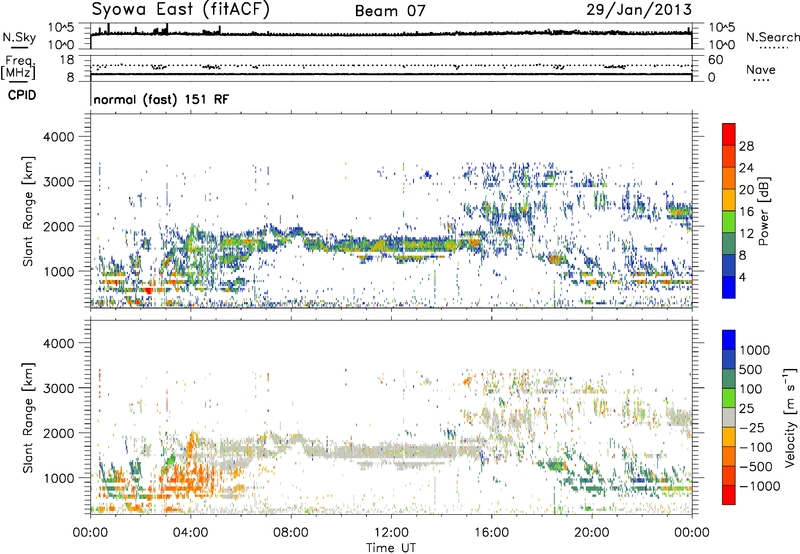Click the '08:00' time axis label
The width and height of the screenshot is (800, 554).
click(x=291, y=533)
